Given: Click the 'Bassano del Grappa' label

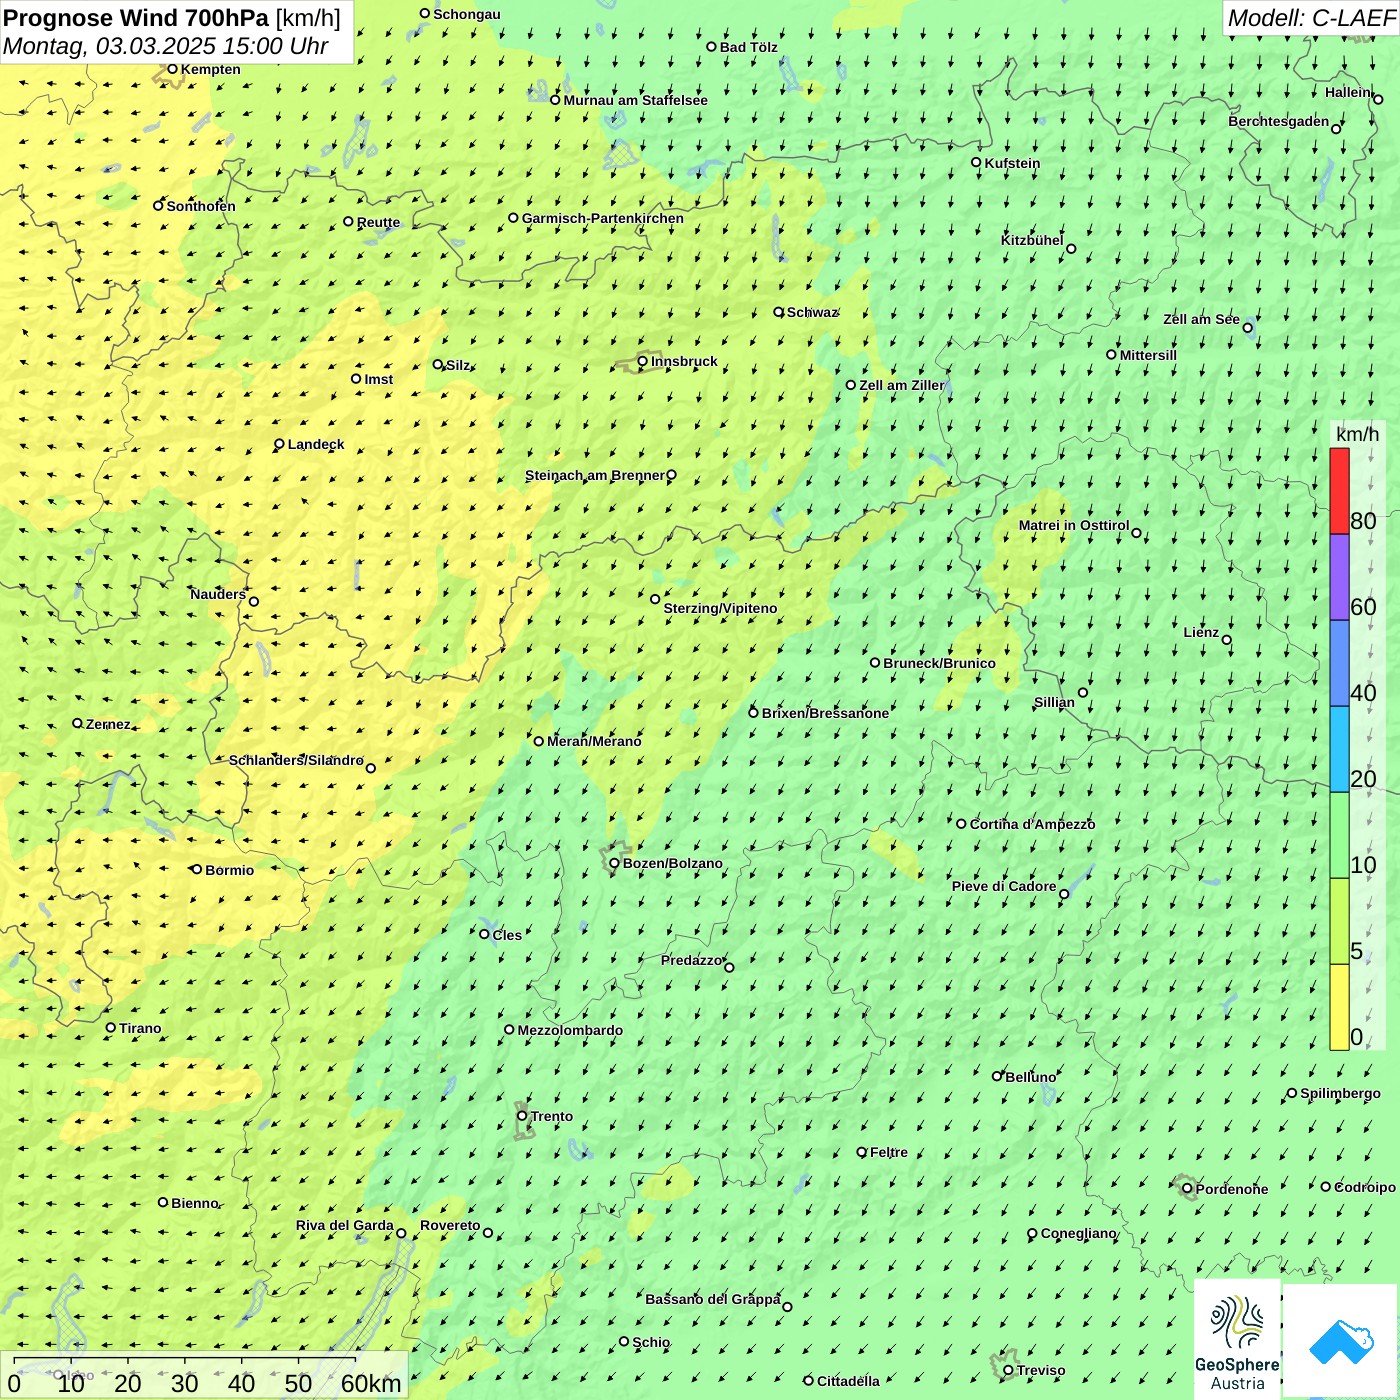Looking at the screenshot, I should 713,1299.
